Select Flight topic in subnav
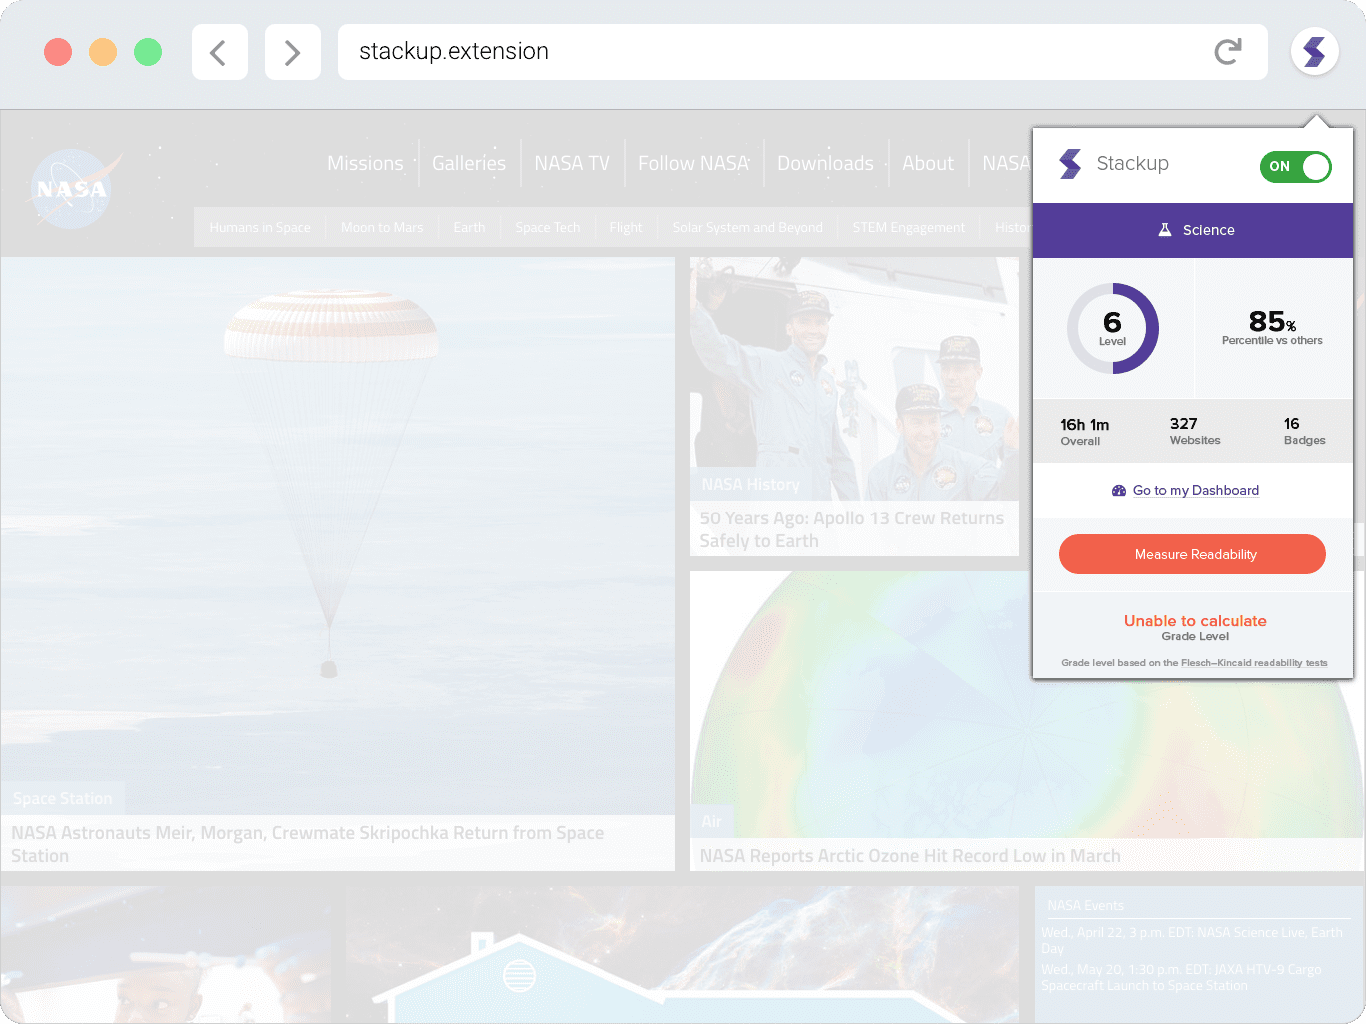 coord(626,227)
